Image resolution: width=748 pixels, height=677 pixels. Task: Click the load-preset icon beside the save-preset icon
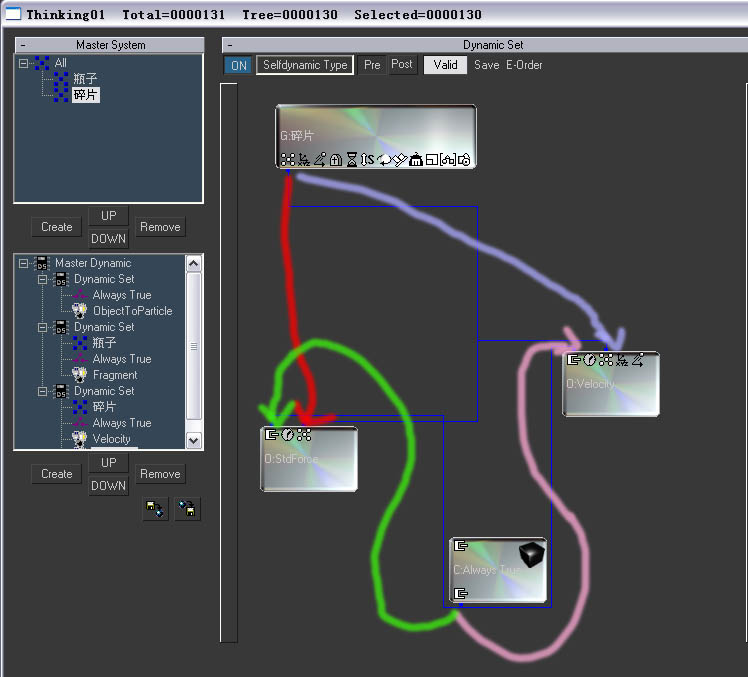coord(187,509)
